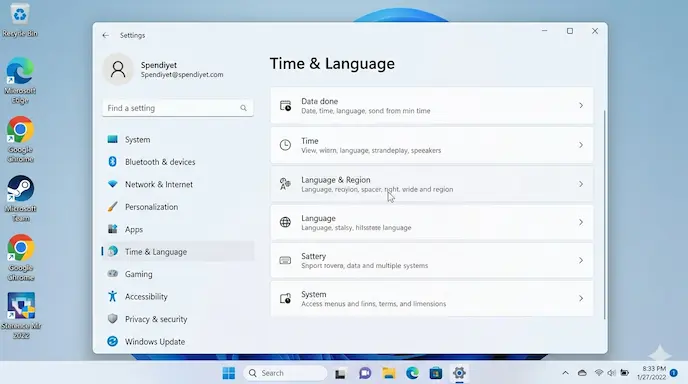
Task: Click the clock icon on Time card
Action: [x=285, y=145]
